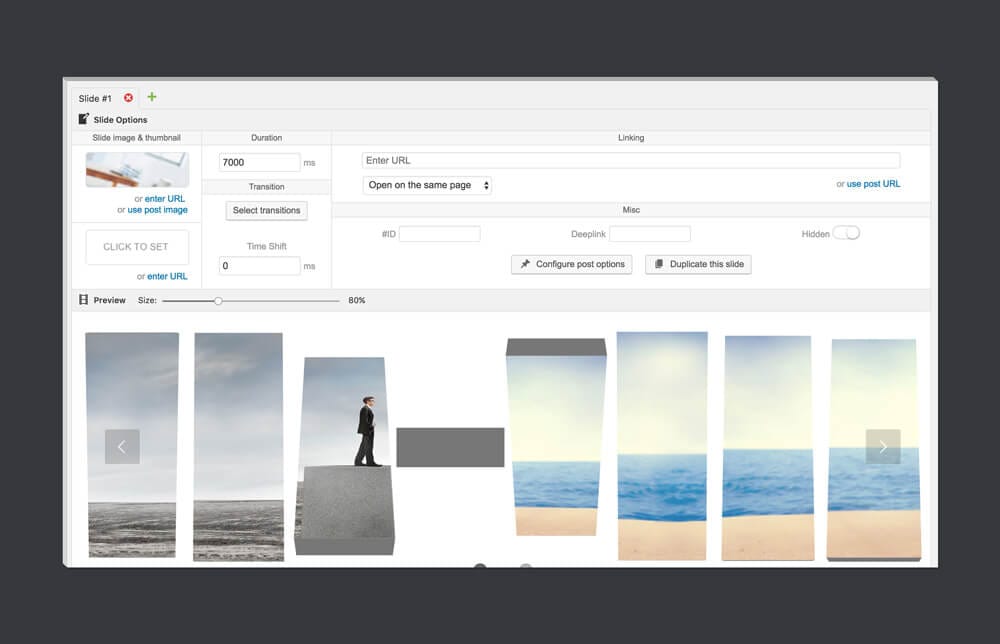Click the copy icon on Duplicate this slide

(658, 265)
